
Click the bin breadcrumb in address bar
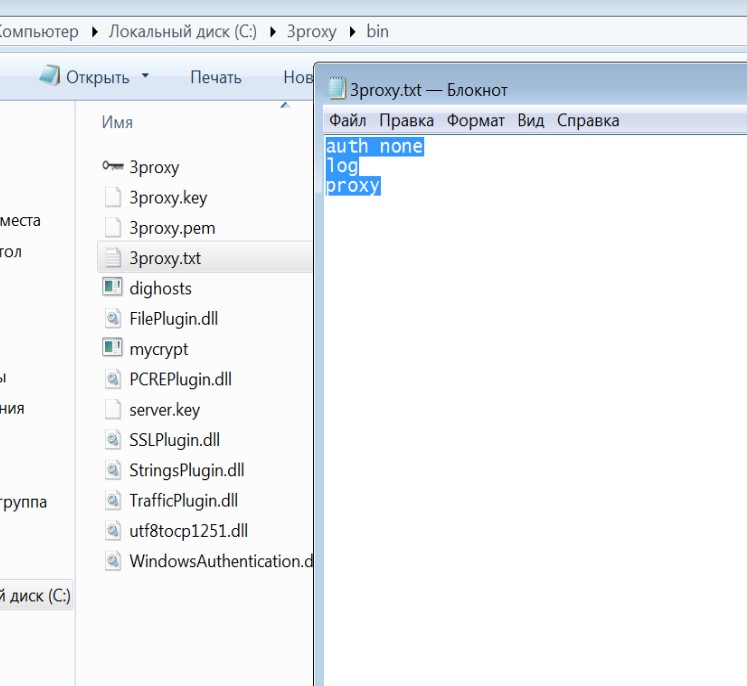(377, 31)
